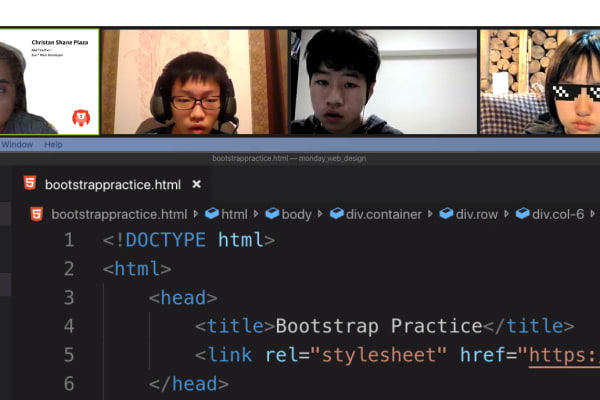Click the html element cube icon in breadcrumbs
Viewport: 600px width, 400px height.
tap(212, 213)
